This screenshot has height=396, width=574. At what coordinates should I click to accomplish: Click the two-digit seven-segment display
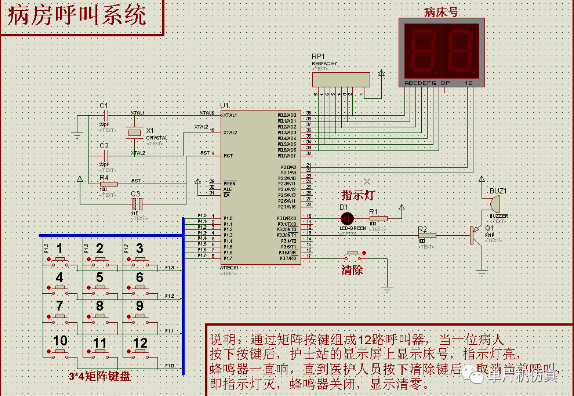pos(441,53)
